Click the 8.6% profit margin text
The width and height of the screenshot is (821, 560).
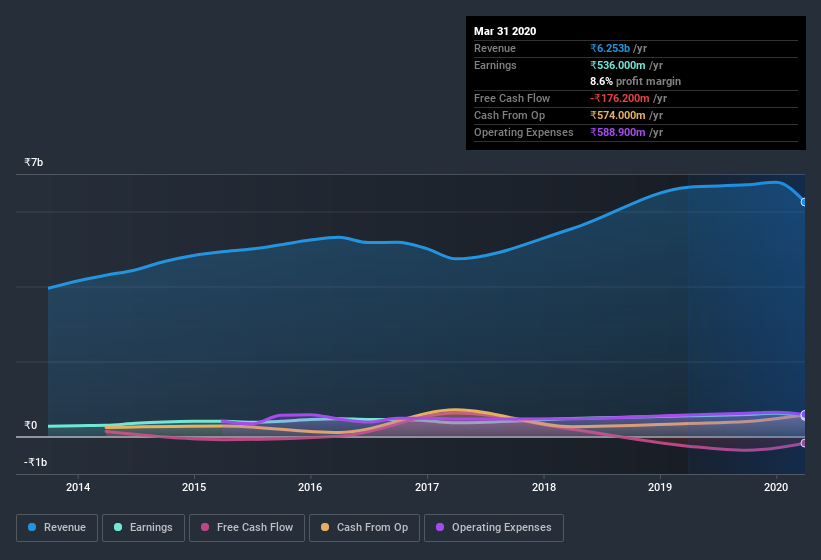click(636, 81)
